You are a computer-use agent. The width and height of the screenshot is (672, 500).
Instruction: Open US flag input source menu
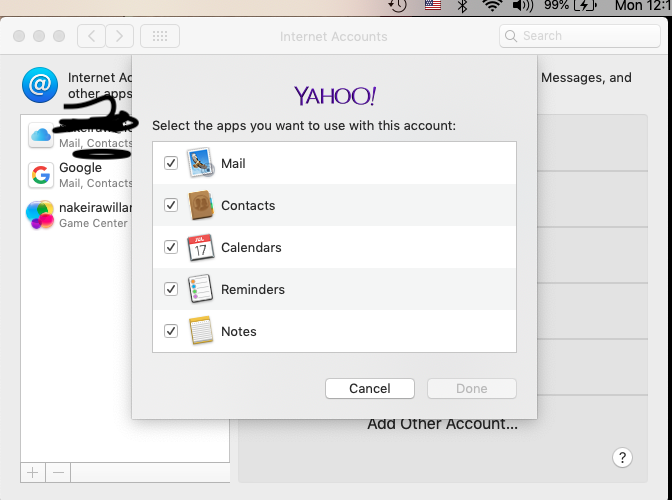pos(433,5)
